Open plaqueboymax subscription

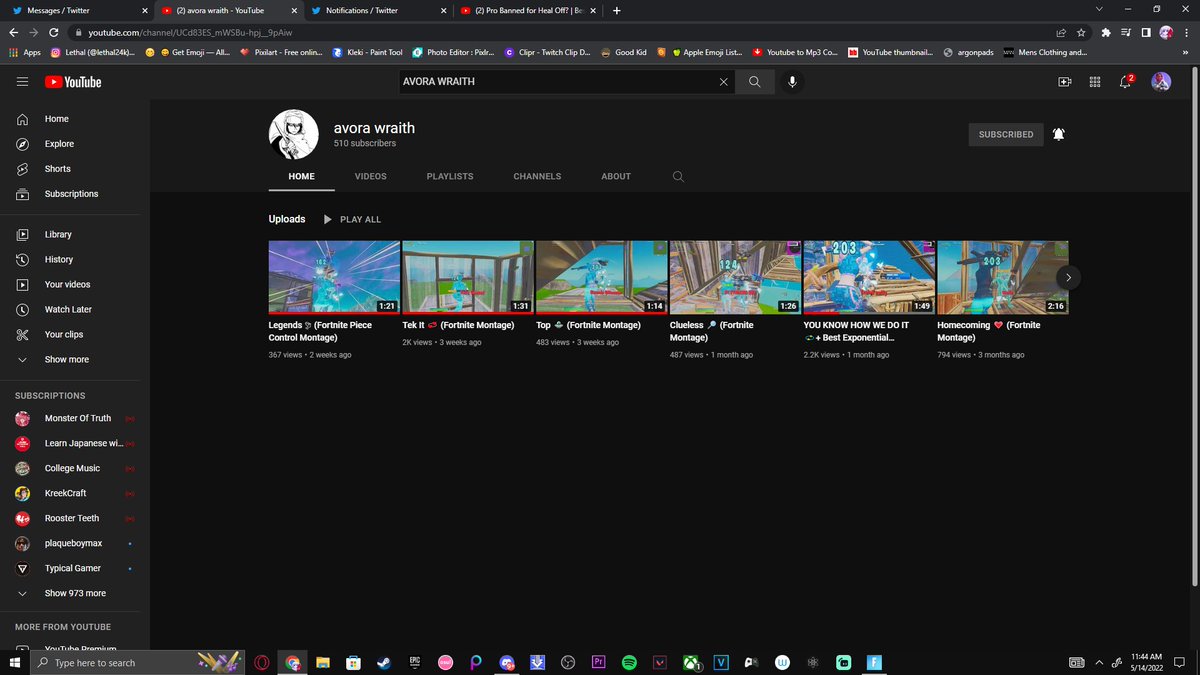pos(75,543)
